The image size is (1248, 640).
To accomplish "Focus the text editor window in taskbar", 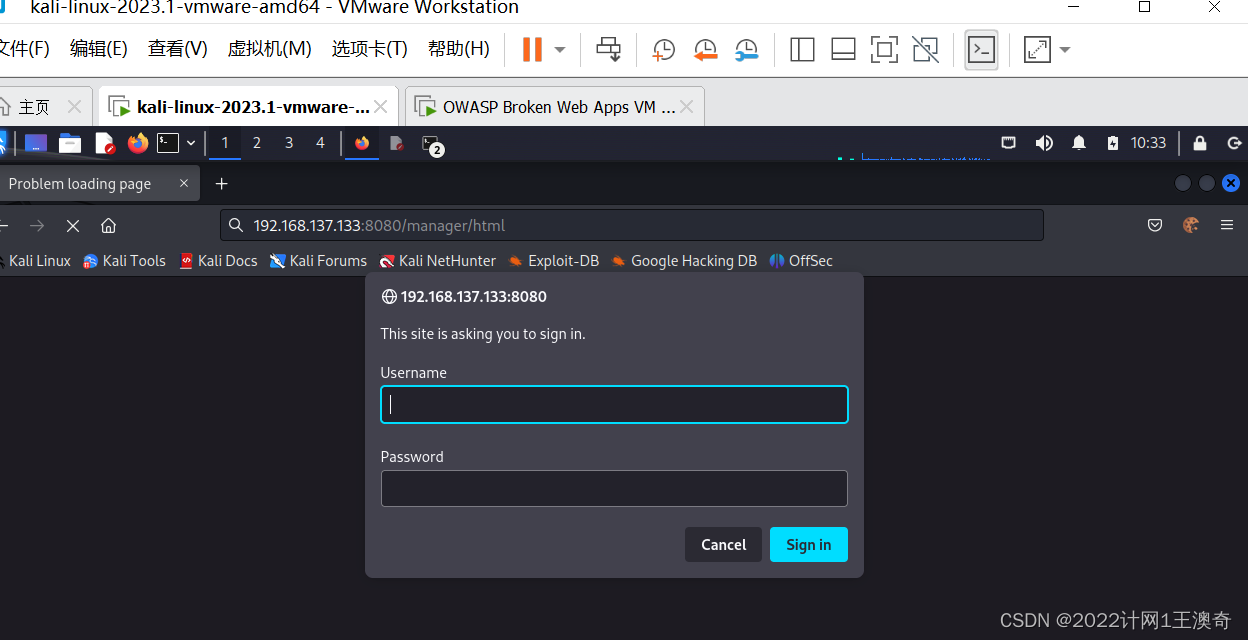I will (x=397, y=143).
